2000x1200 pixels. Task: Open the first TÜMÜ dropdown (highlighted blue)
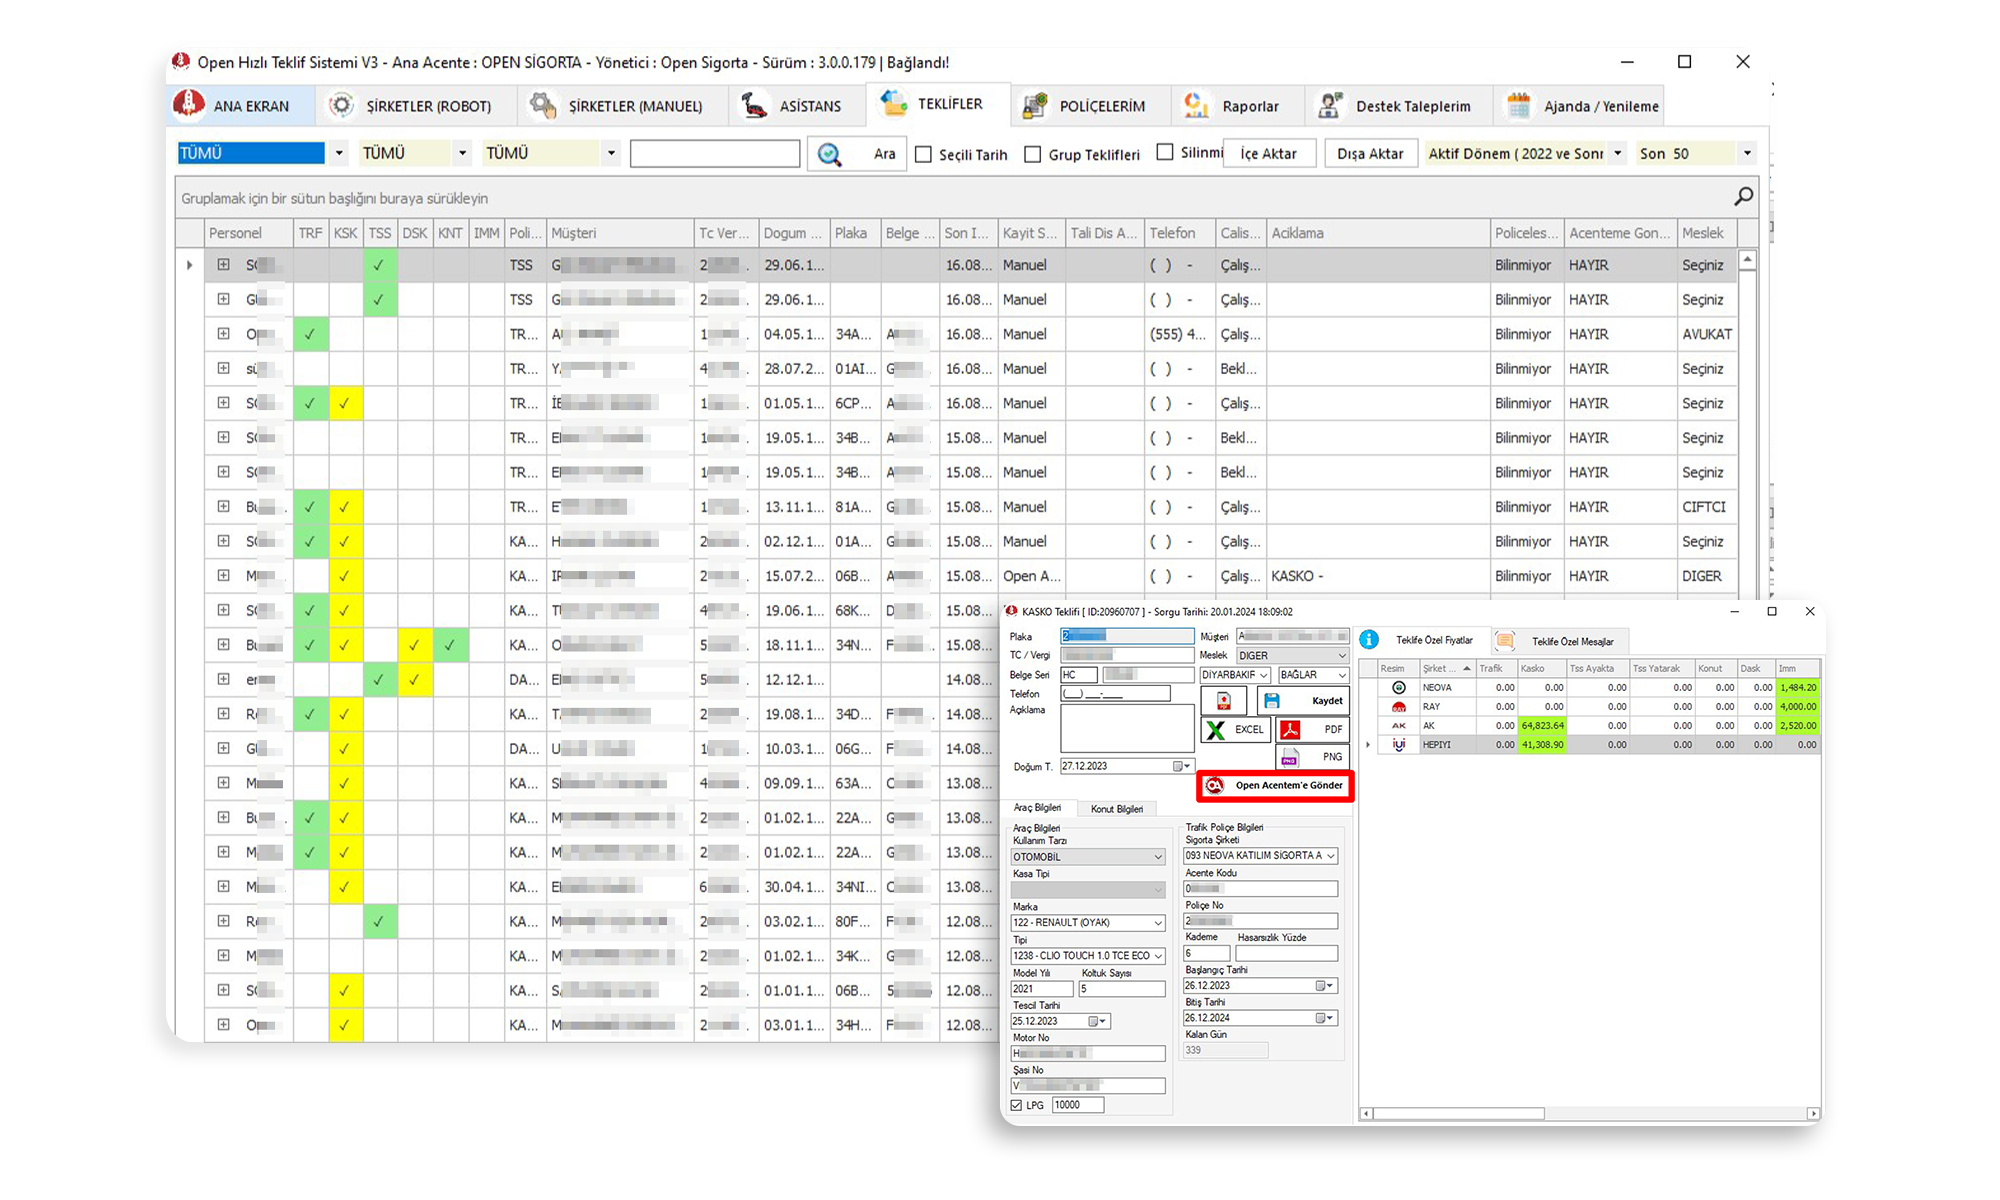click(x=339, y=154)
